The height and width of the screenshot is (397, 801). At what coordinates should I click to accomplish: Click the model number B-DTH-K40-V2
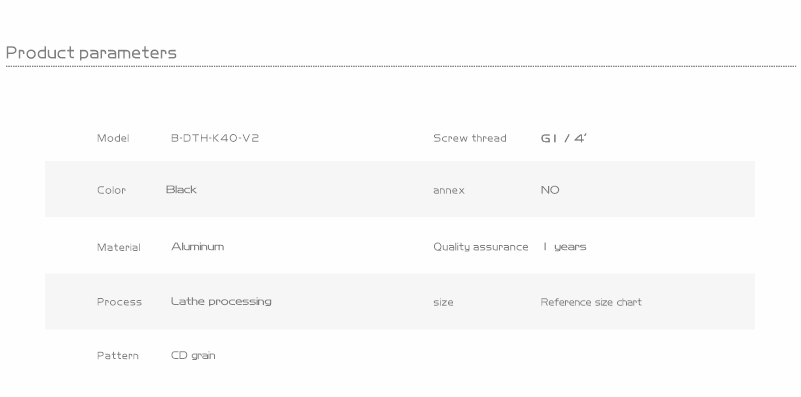click(215, 138)
